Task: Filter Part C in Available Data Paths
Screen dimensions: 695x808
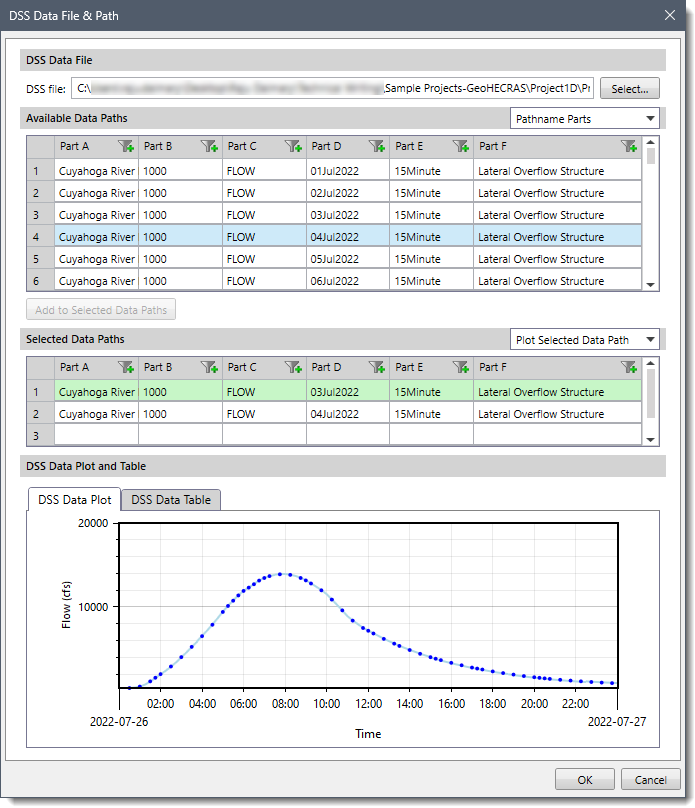Action: tap(293, 146)
